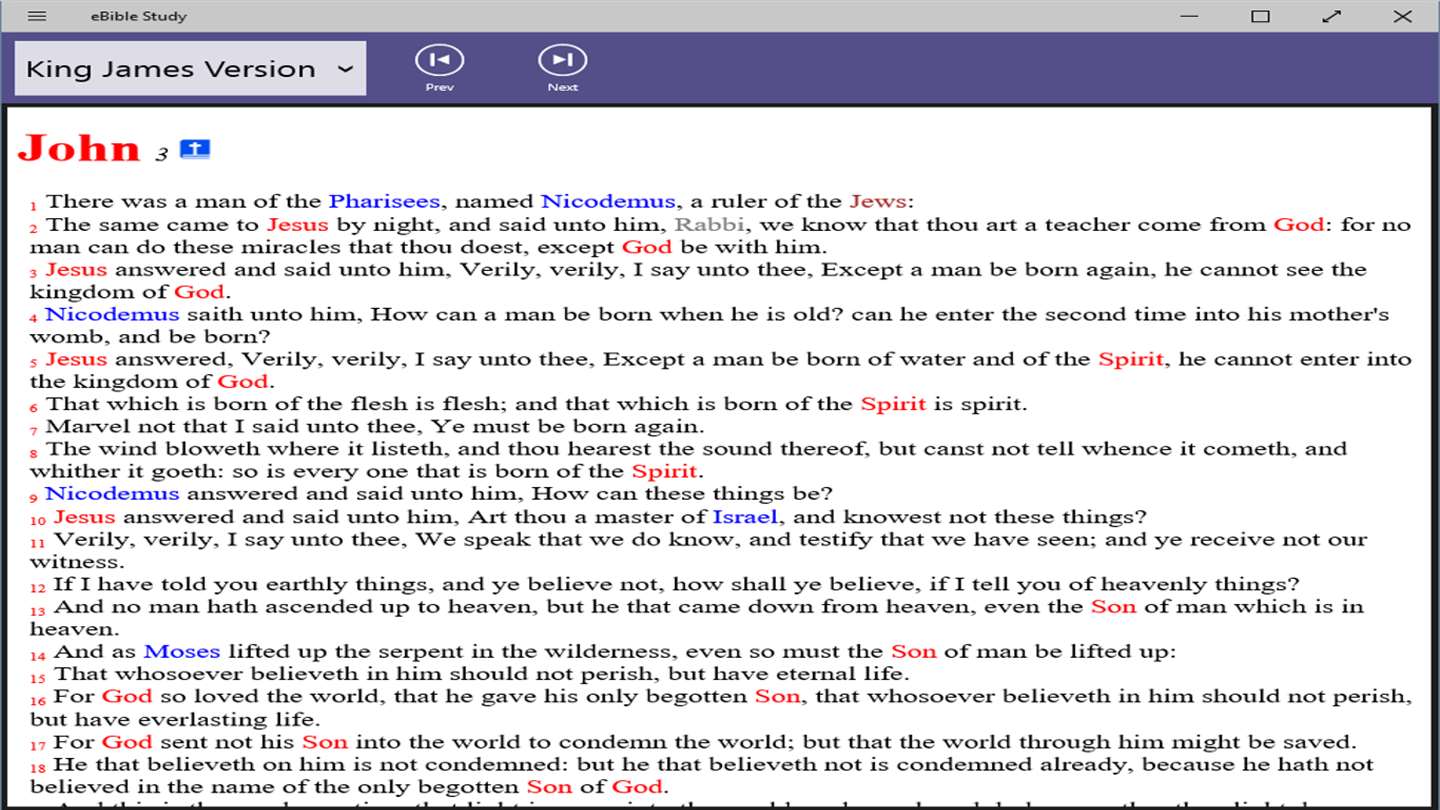The width and height of the screenshot is (1440, 810).
Task: Open the Pharisees link in verse 1
Action: (385, 202)
